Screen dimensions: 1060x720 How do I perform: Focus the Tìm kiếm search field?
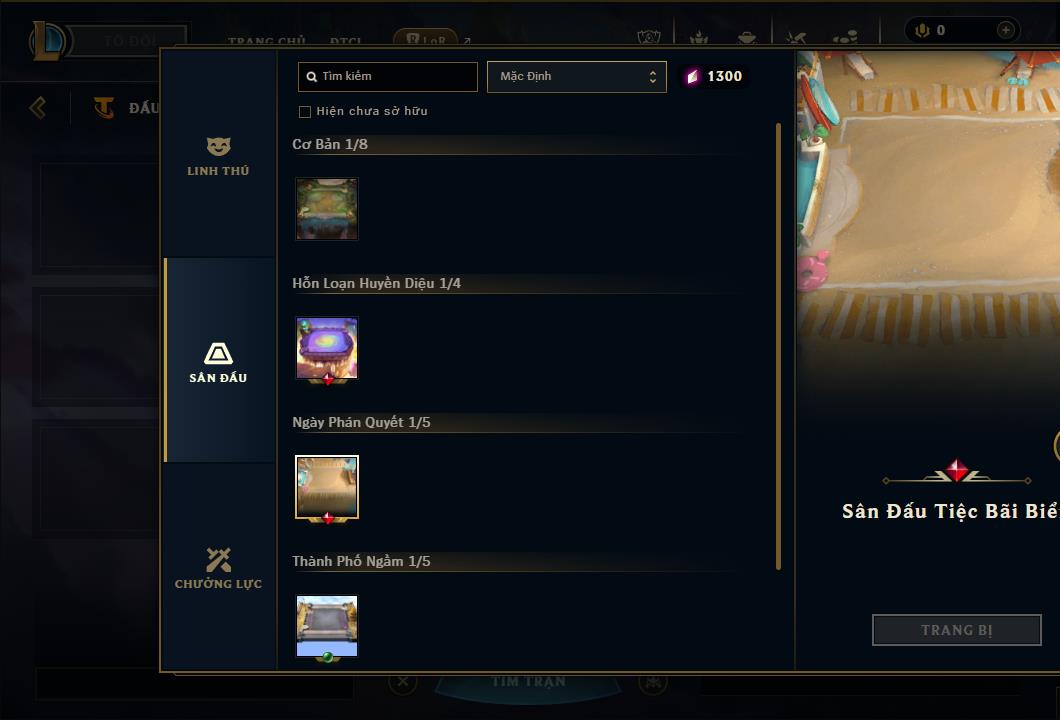pyautogui.click(x=387, y=76)
